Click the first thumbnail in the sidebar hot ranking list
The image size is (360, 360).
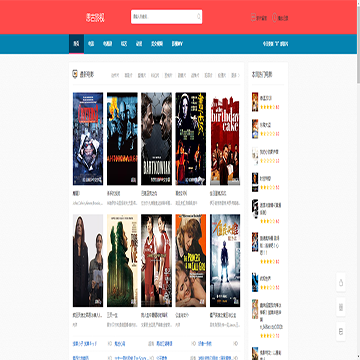[x=255, y=102]
